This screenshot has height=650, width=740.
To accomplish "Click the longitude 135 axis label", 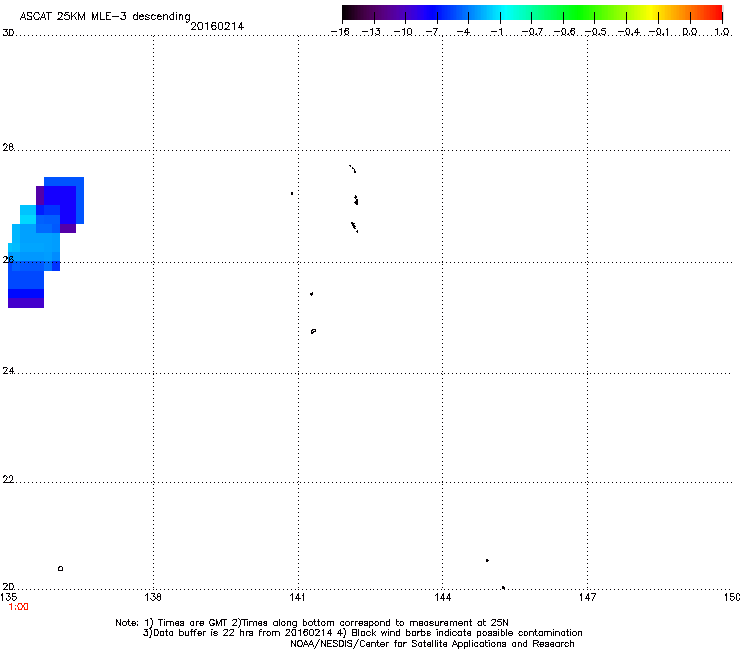I will point(9,597).
